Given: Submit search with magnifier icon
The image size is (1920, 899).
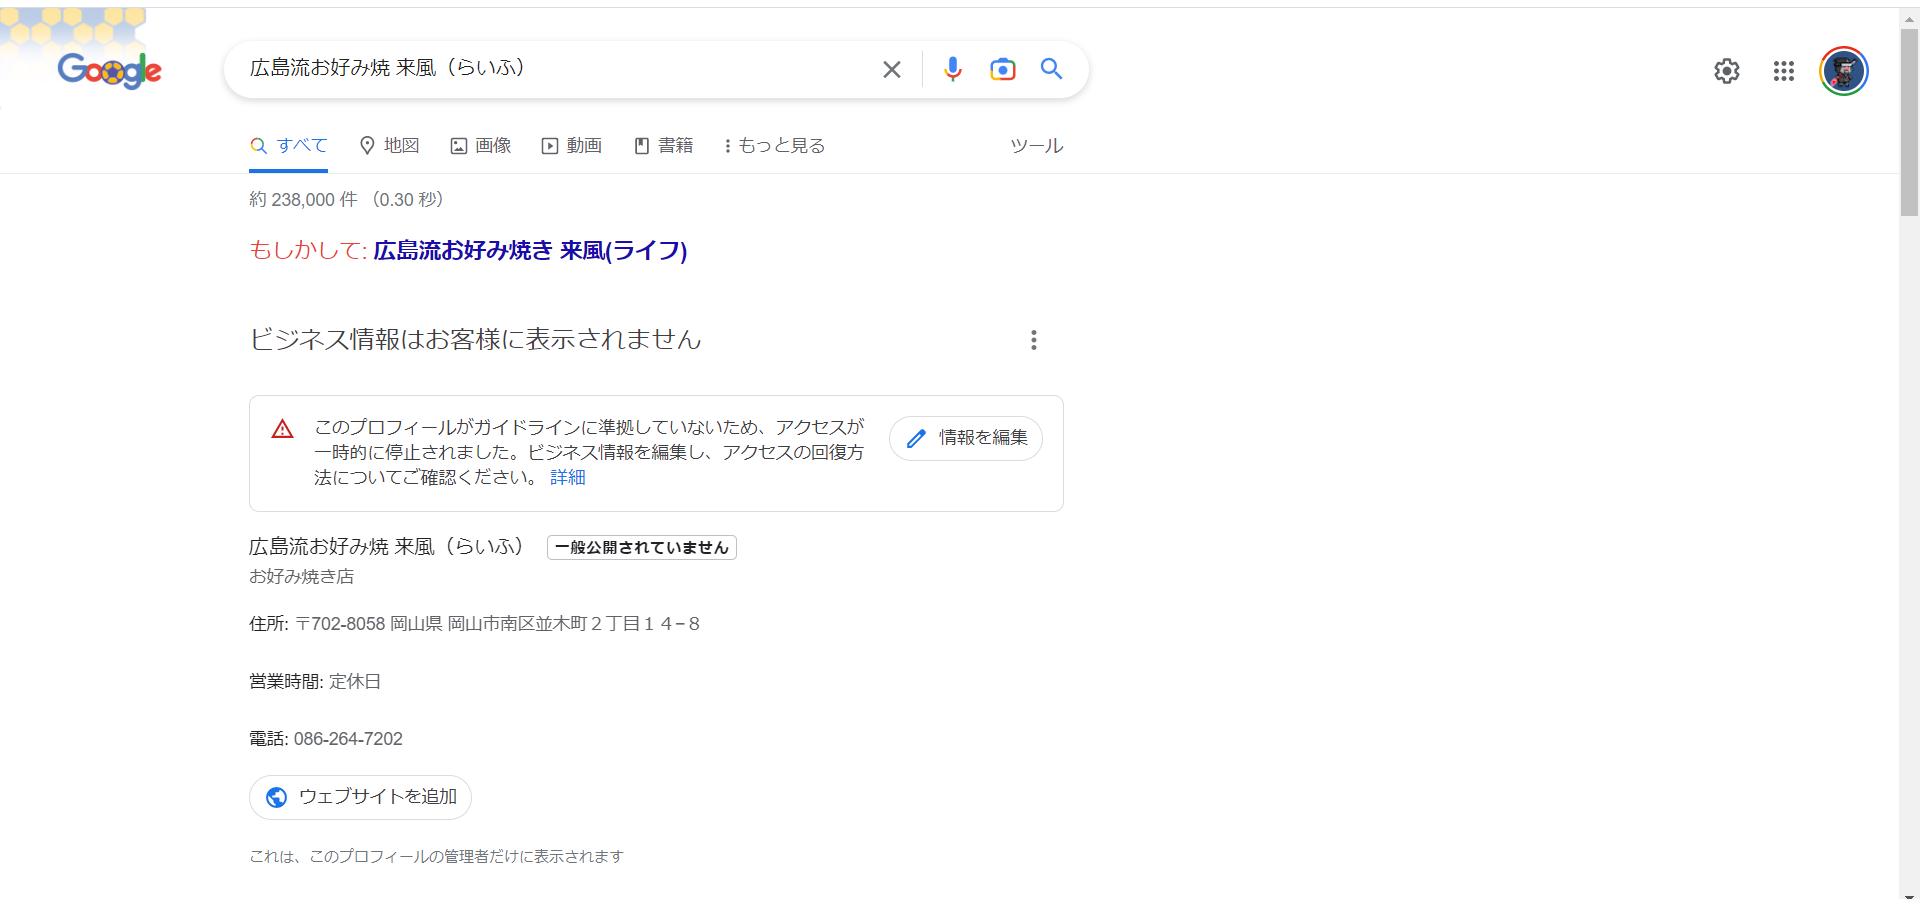Looking at the screenshot, I should [1051, 69].
